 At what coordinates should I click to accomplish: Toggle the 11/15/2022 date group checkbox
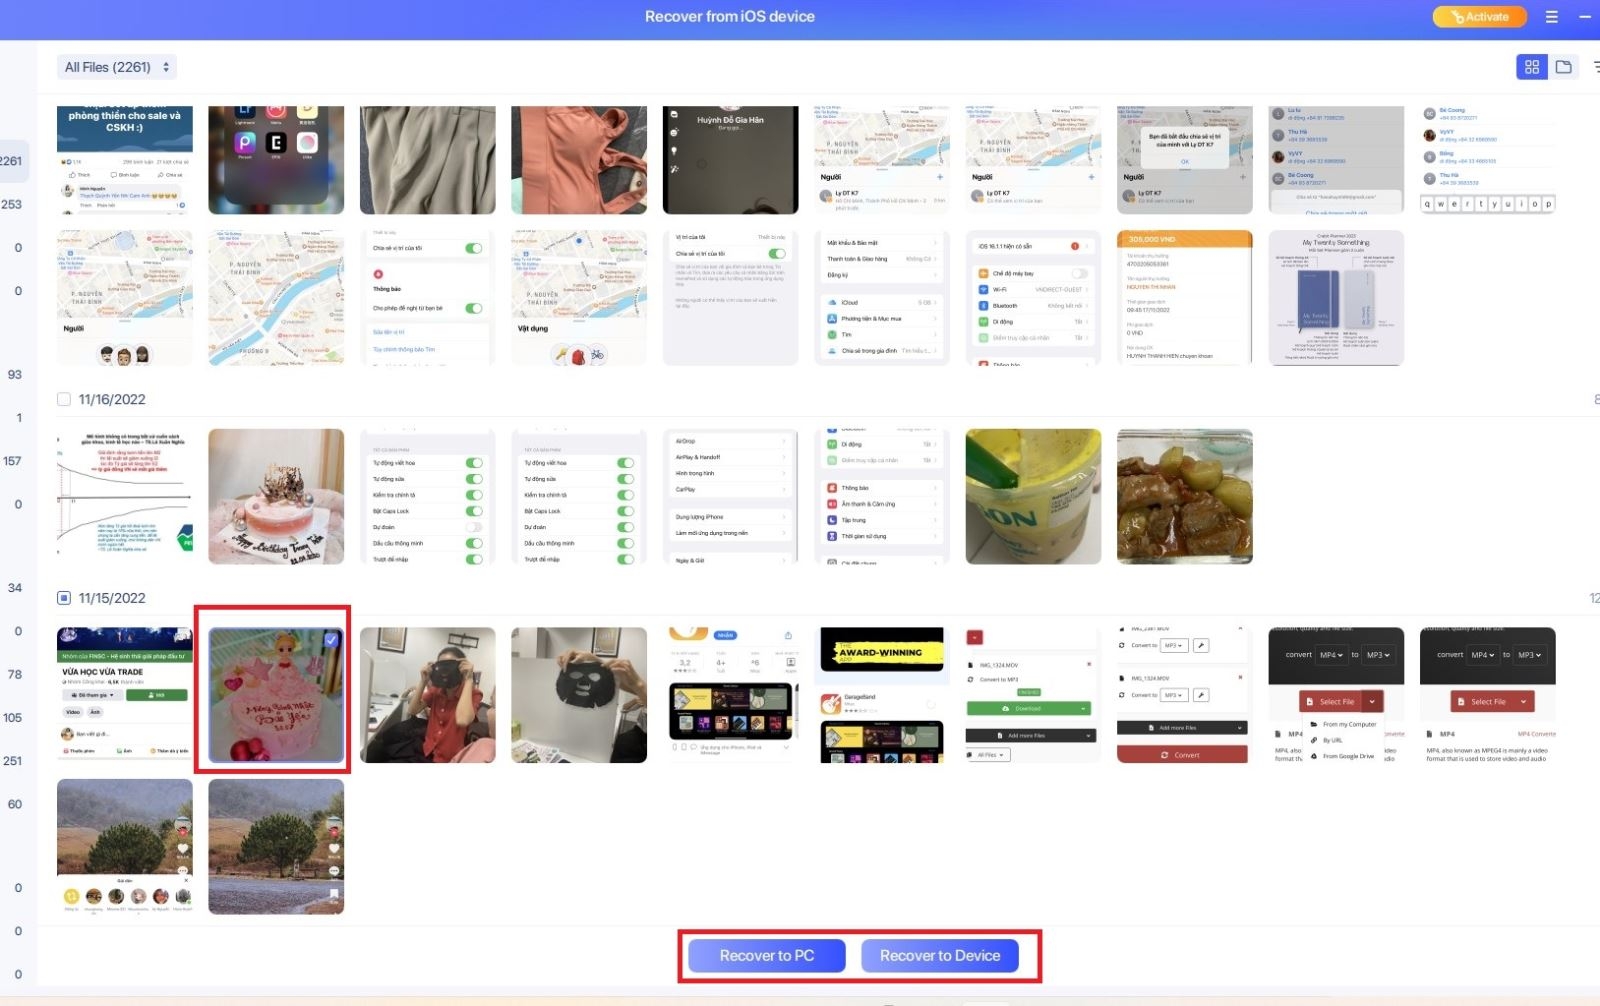click(x=64, y=598)
